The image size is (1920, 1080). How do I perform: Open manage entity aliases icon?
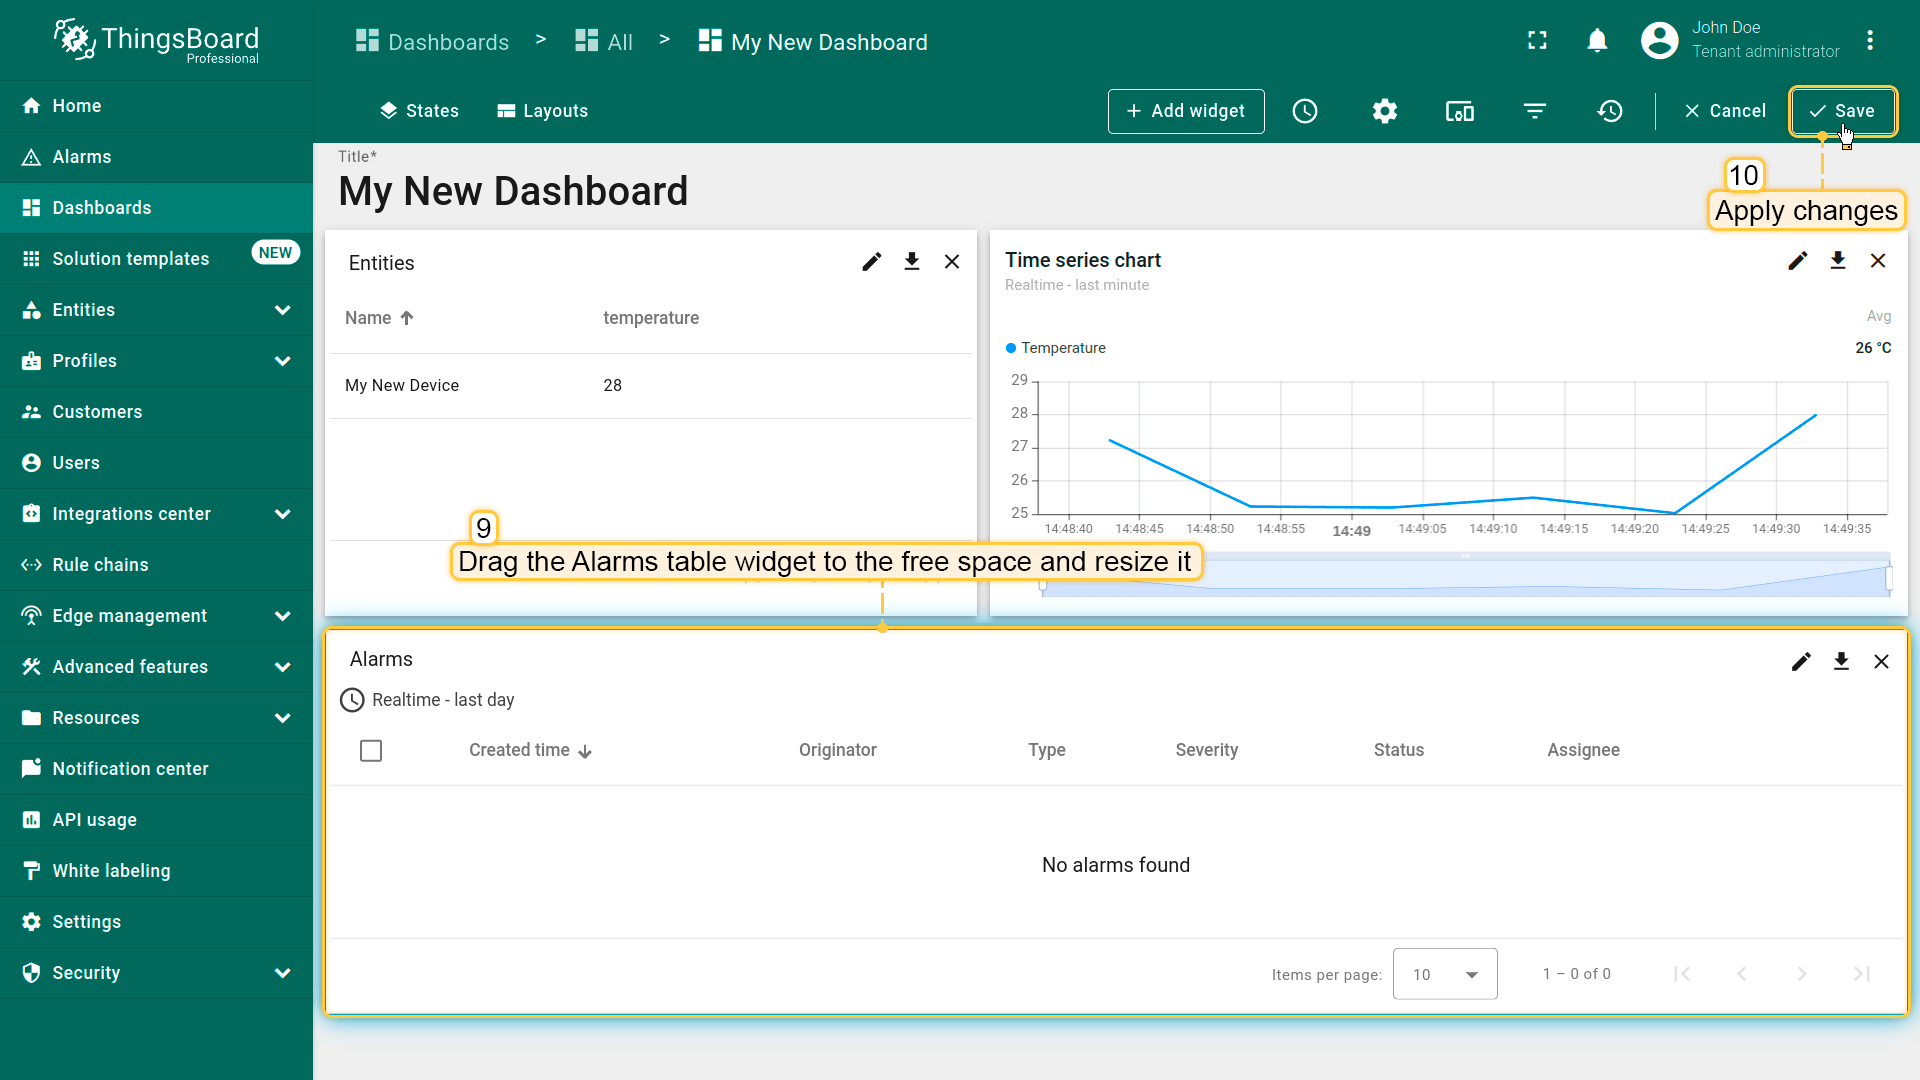coord(1460,111)
